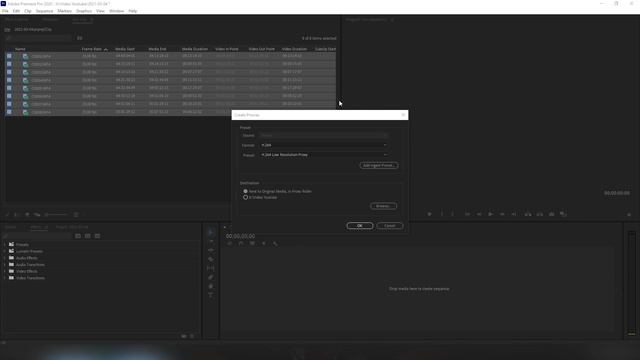Click the Add Ingest Preset button

click(x=379, y=165)
